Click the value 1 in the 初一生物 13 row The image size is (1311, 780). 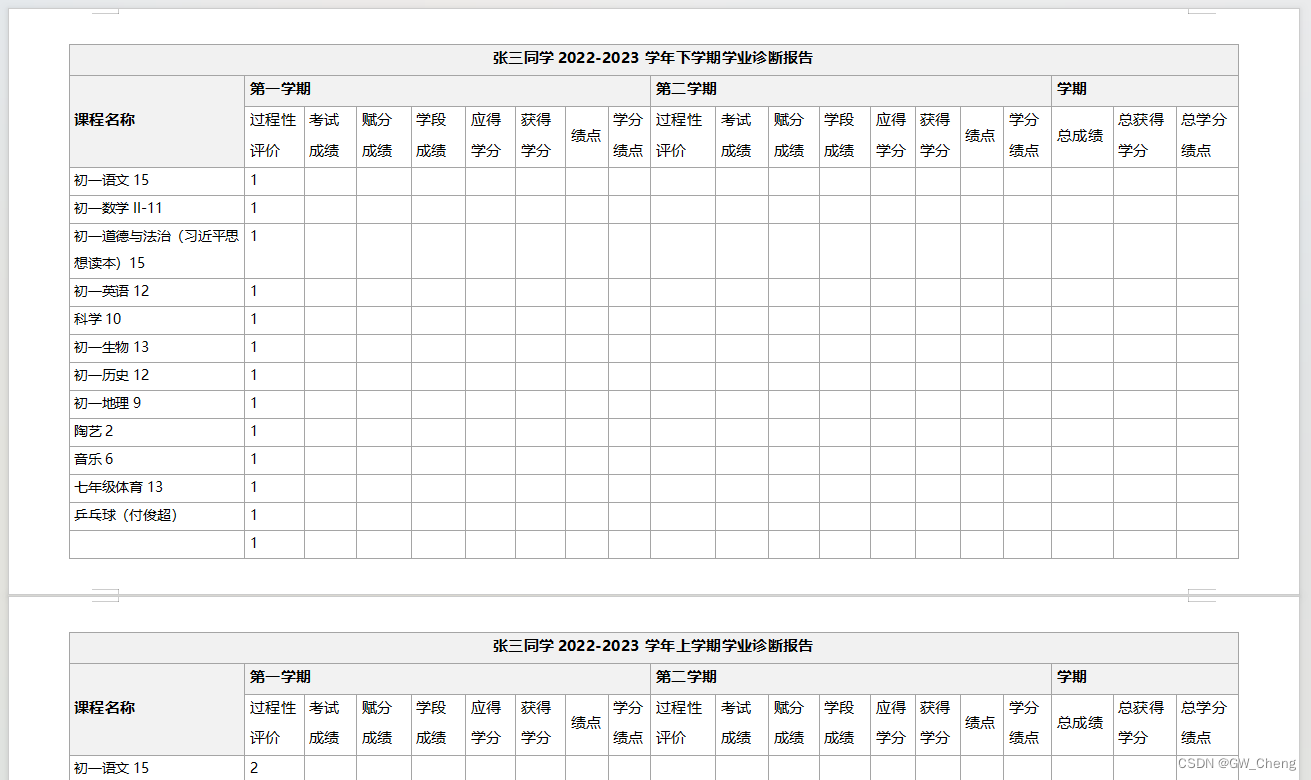[254, 347]
